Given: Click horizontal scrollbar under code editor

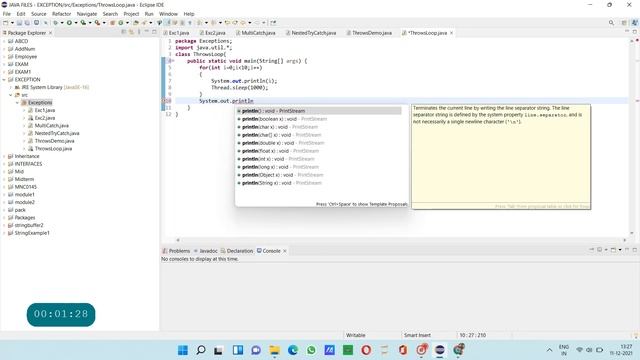Looking at the screenshot, I should pyautogui.click(x=401, y=240).
